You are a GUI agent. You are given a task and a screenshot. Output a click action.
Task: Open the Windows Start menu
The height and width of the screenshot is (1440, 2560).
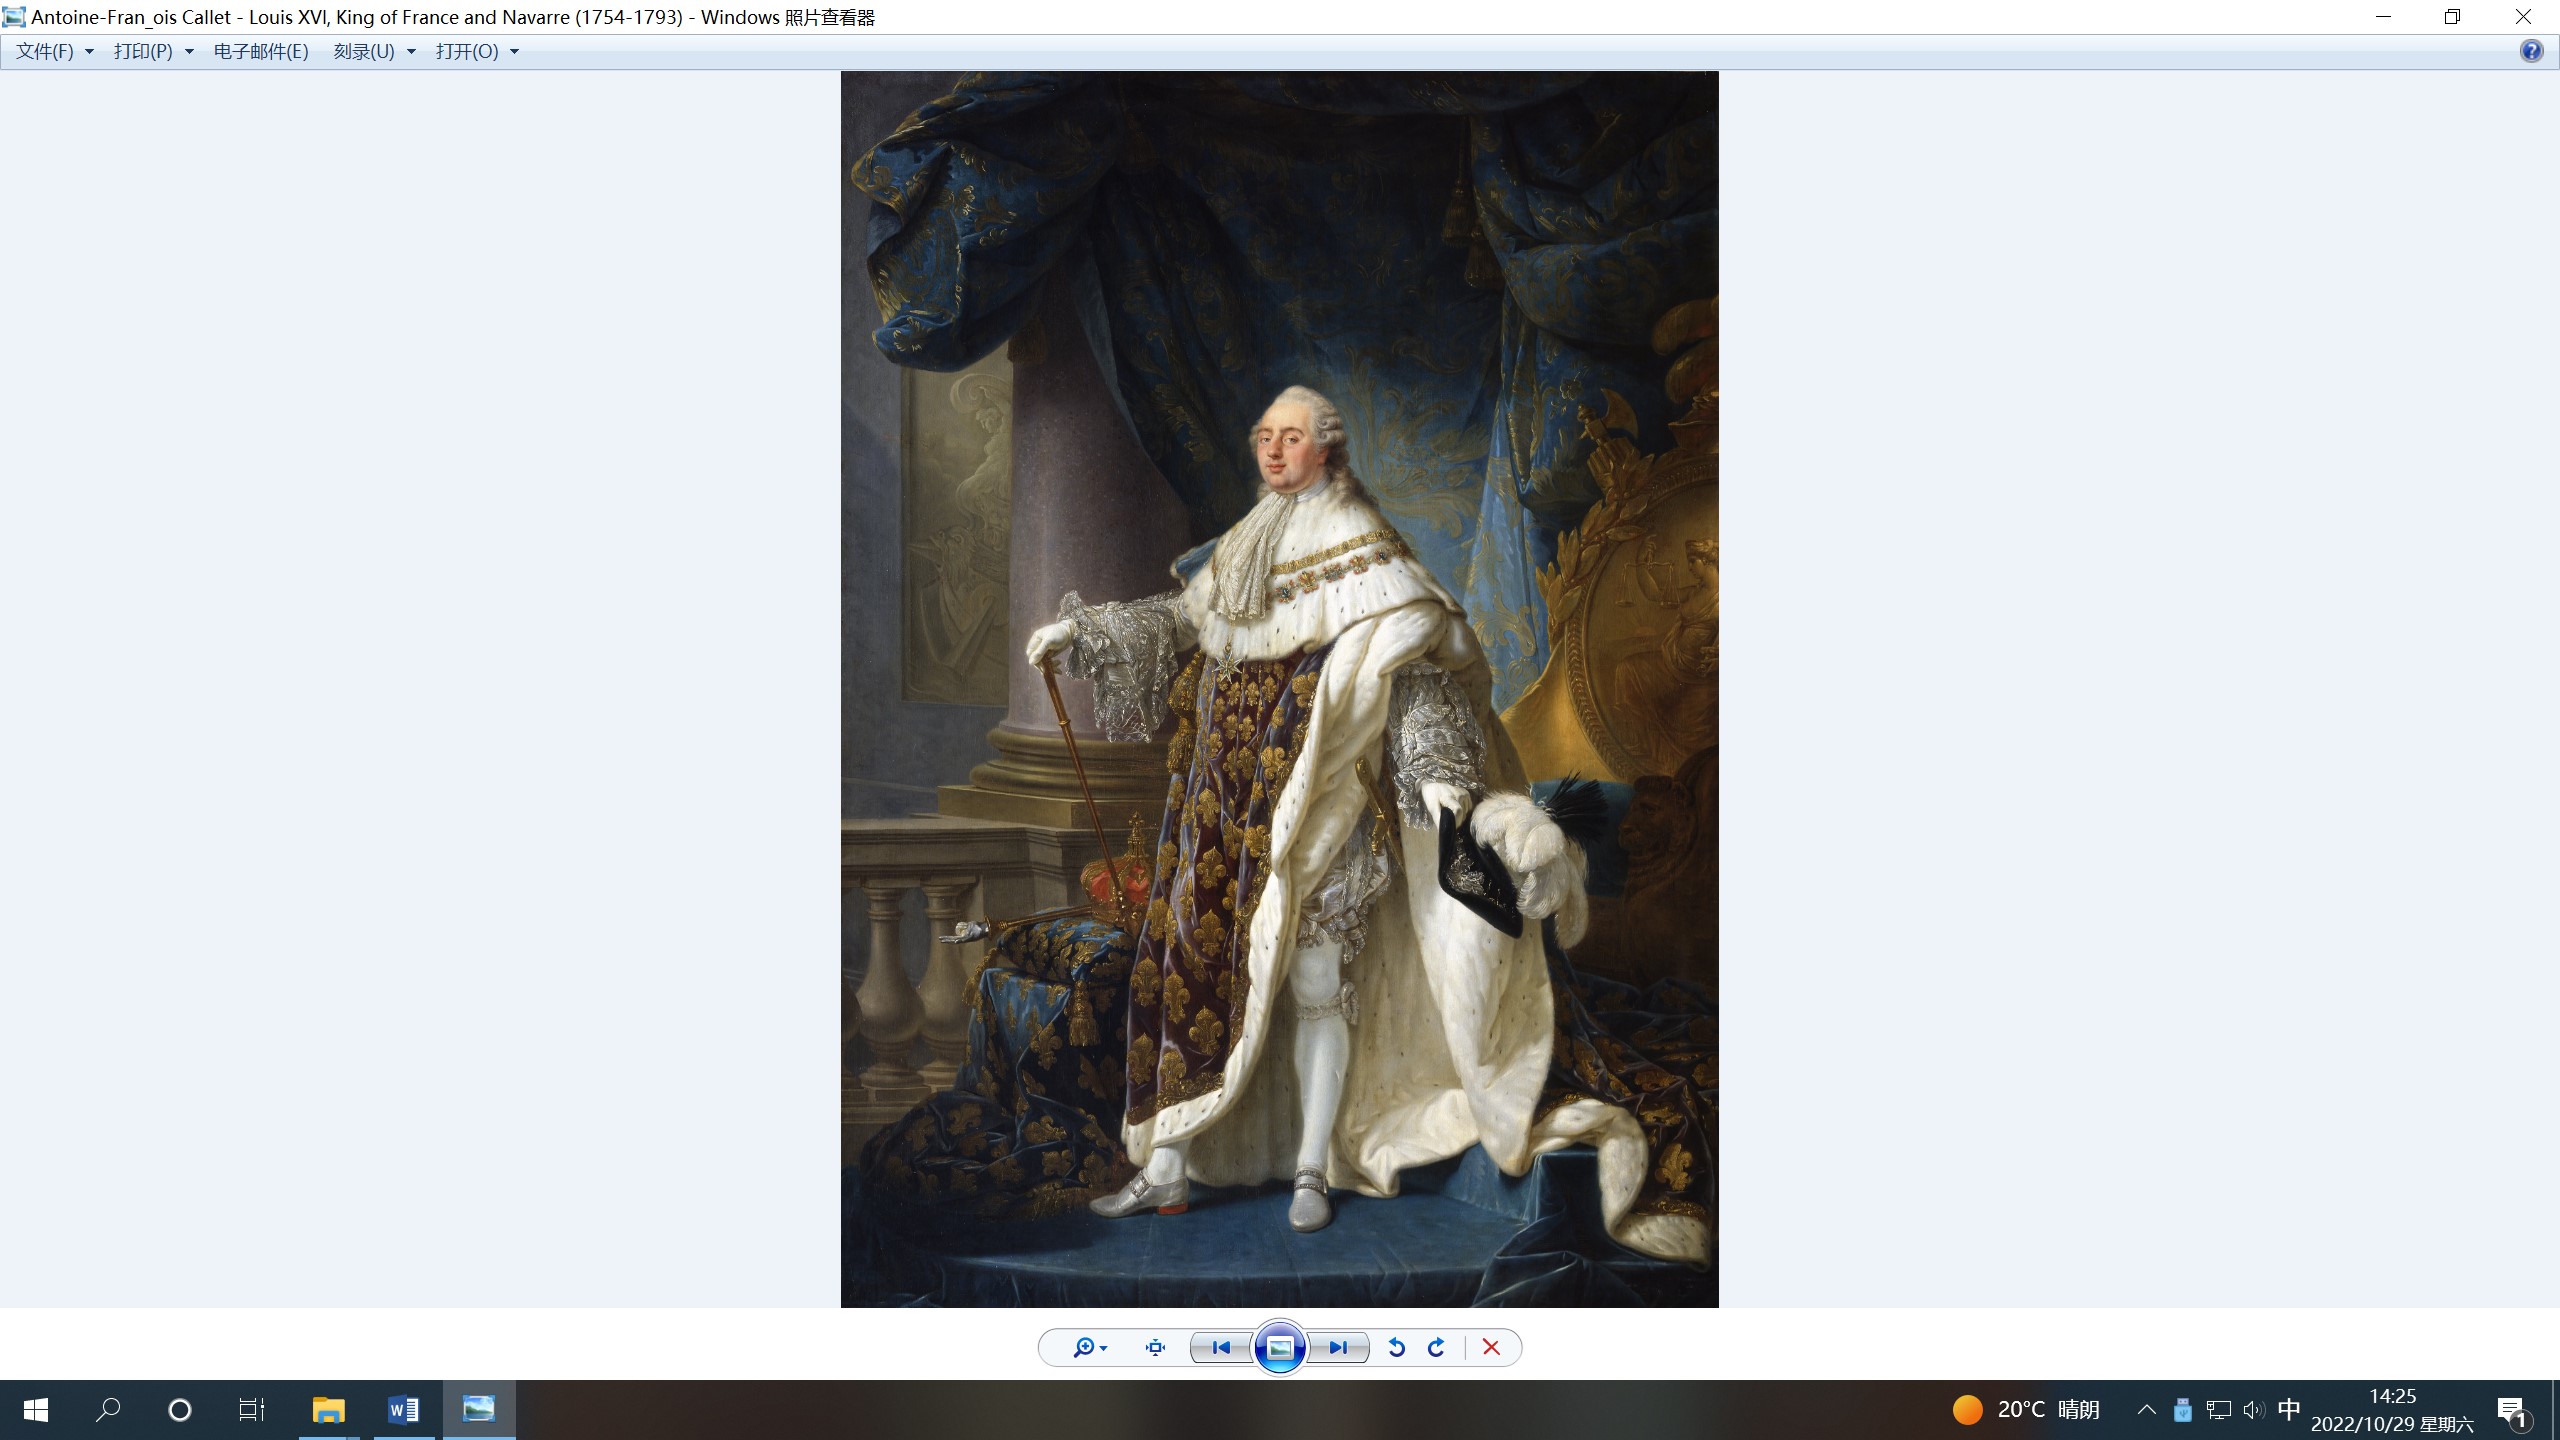(36, 1410)
